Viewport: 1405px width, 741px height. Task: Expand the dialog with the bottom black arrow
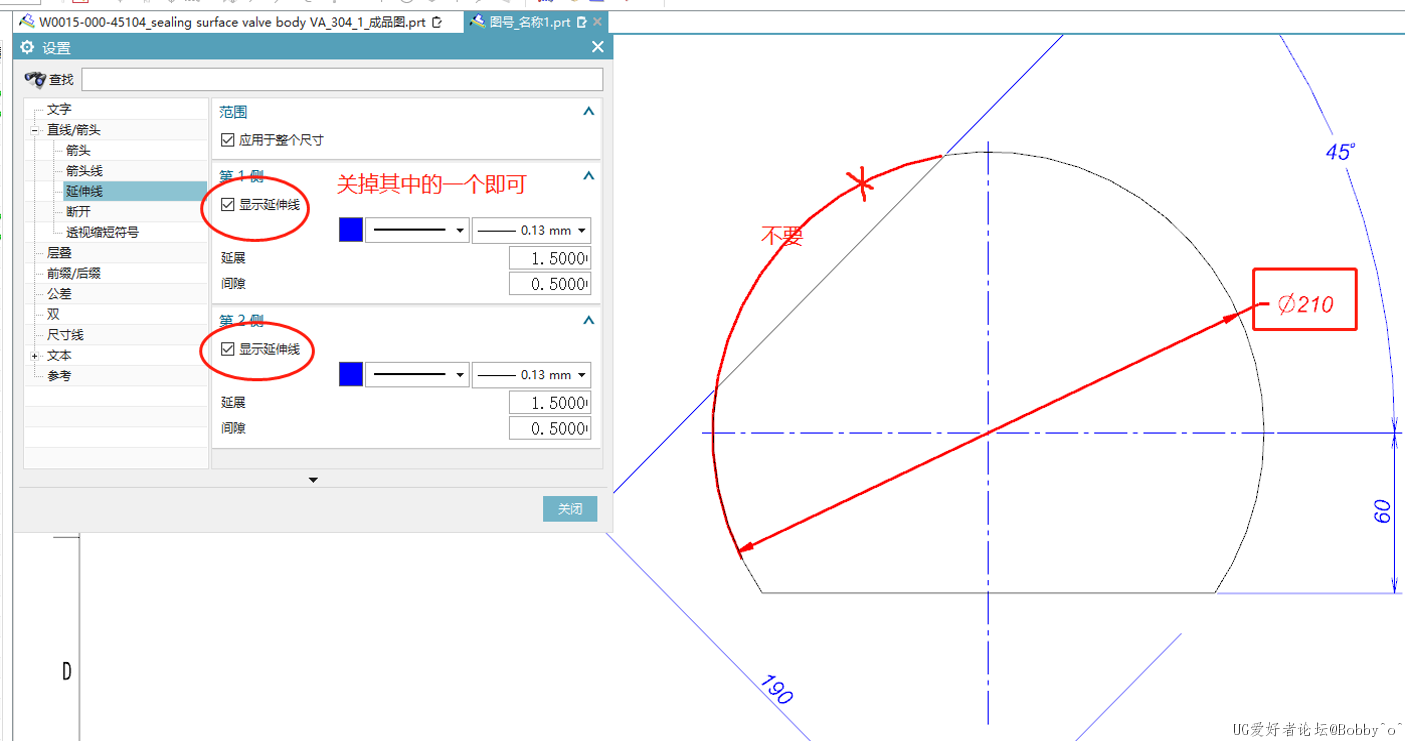(313, 480)
